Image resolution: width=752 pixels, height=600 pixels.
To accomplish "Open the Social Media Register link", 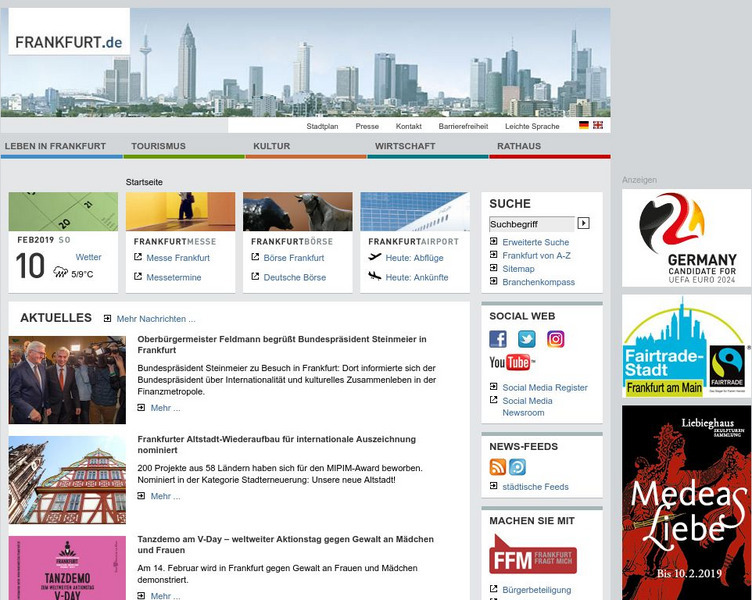I will pos(545,388).
